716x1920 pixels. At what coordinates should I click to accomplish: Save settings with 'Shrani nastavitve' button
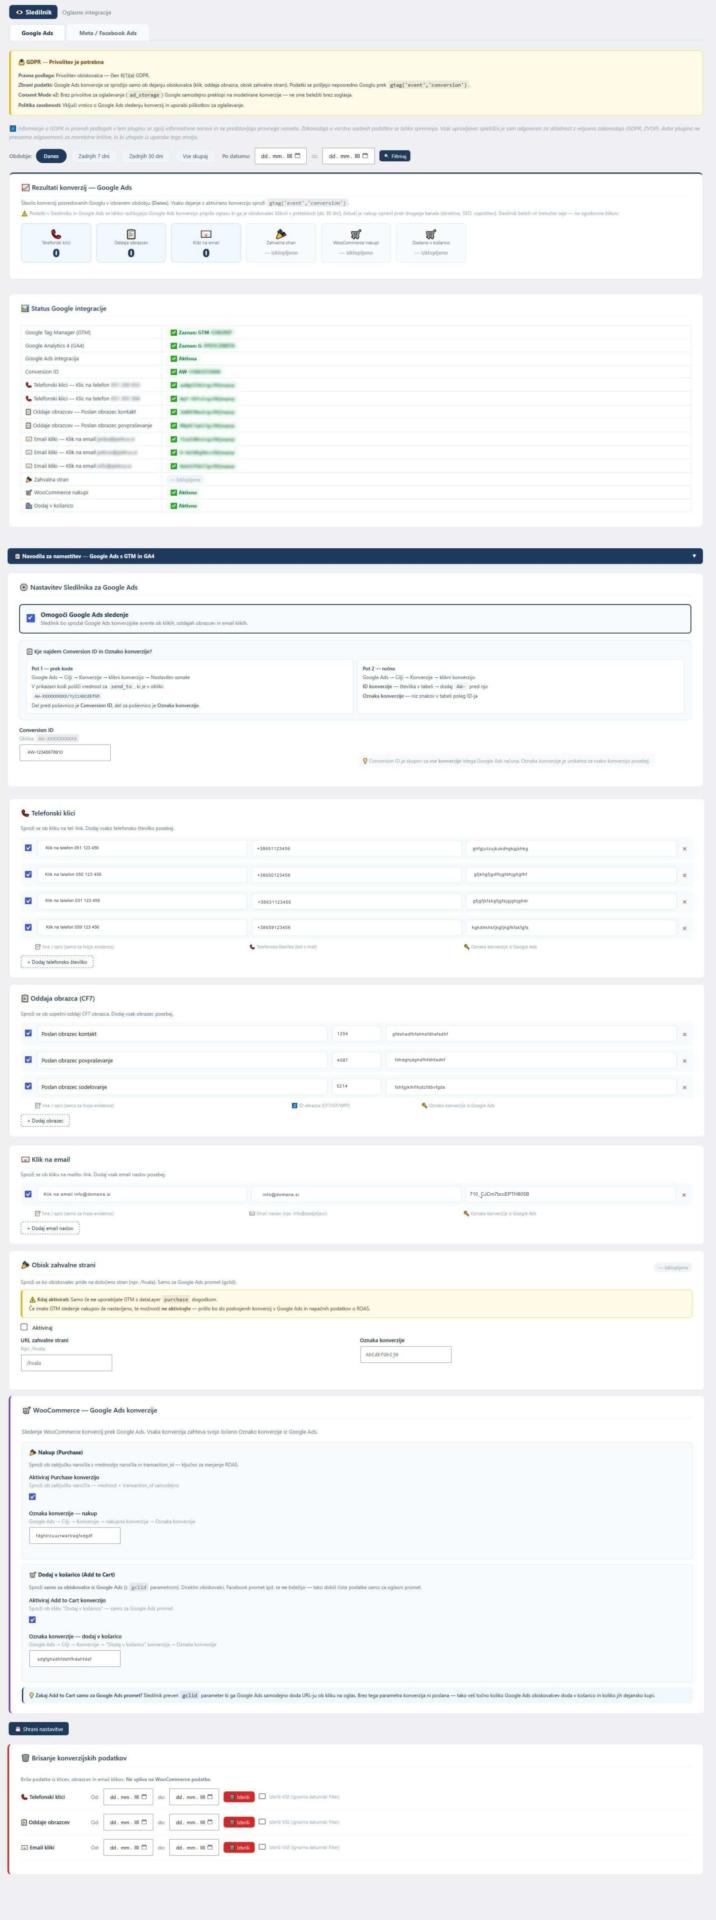(39, 1728)
